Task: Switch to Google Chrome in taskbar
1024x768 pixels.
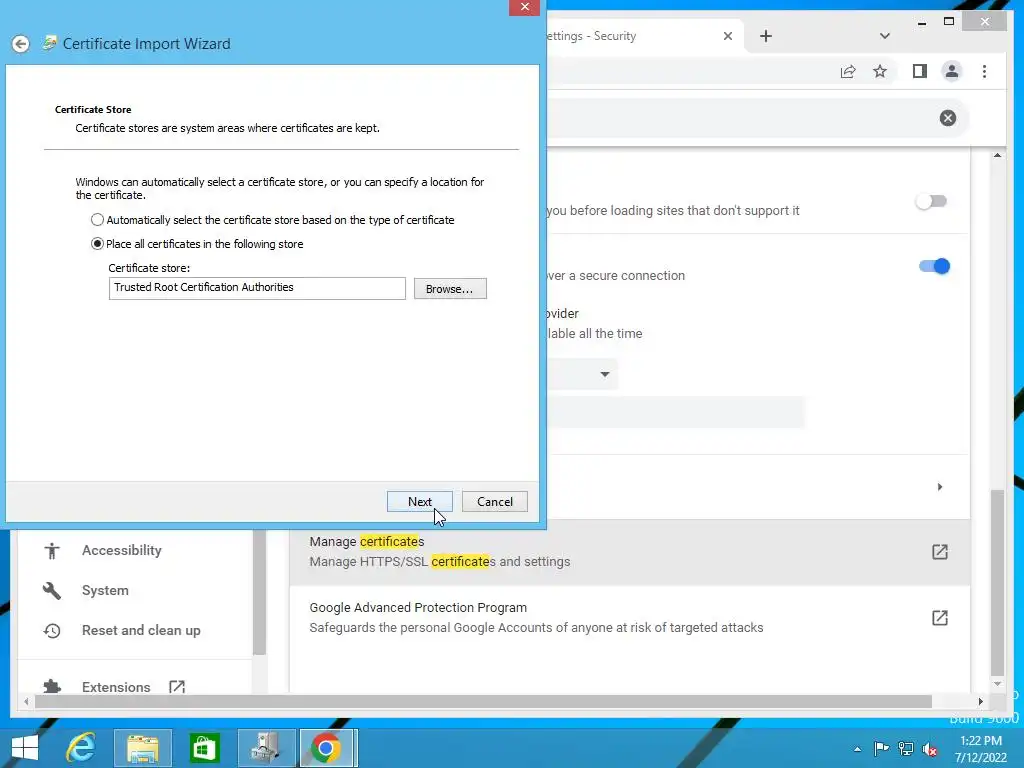Action: tap(326, 748)
